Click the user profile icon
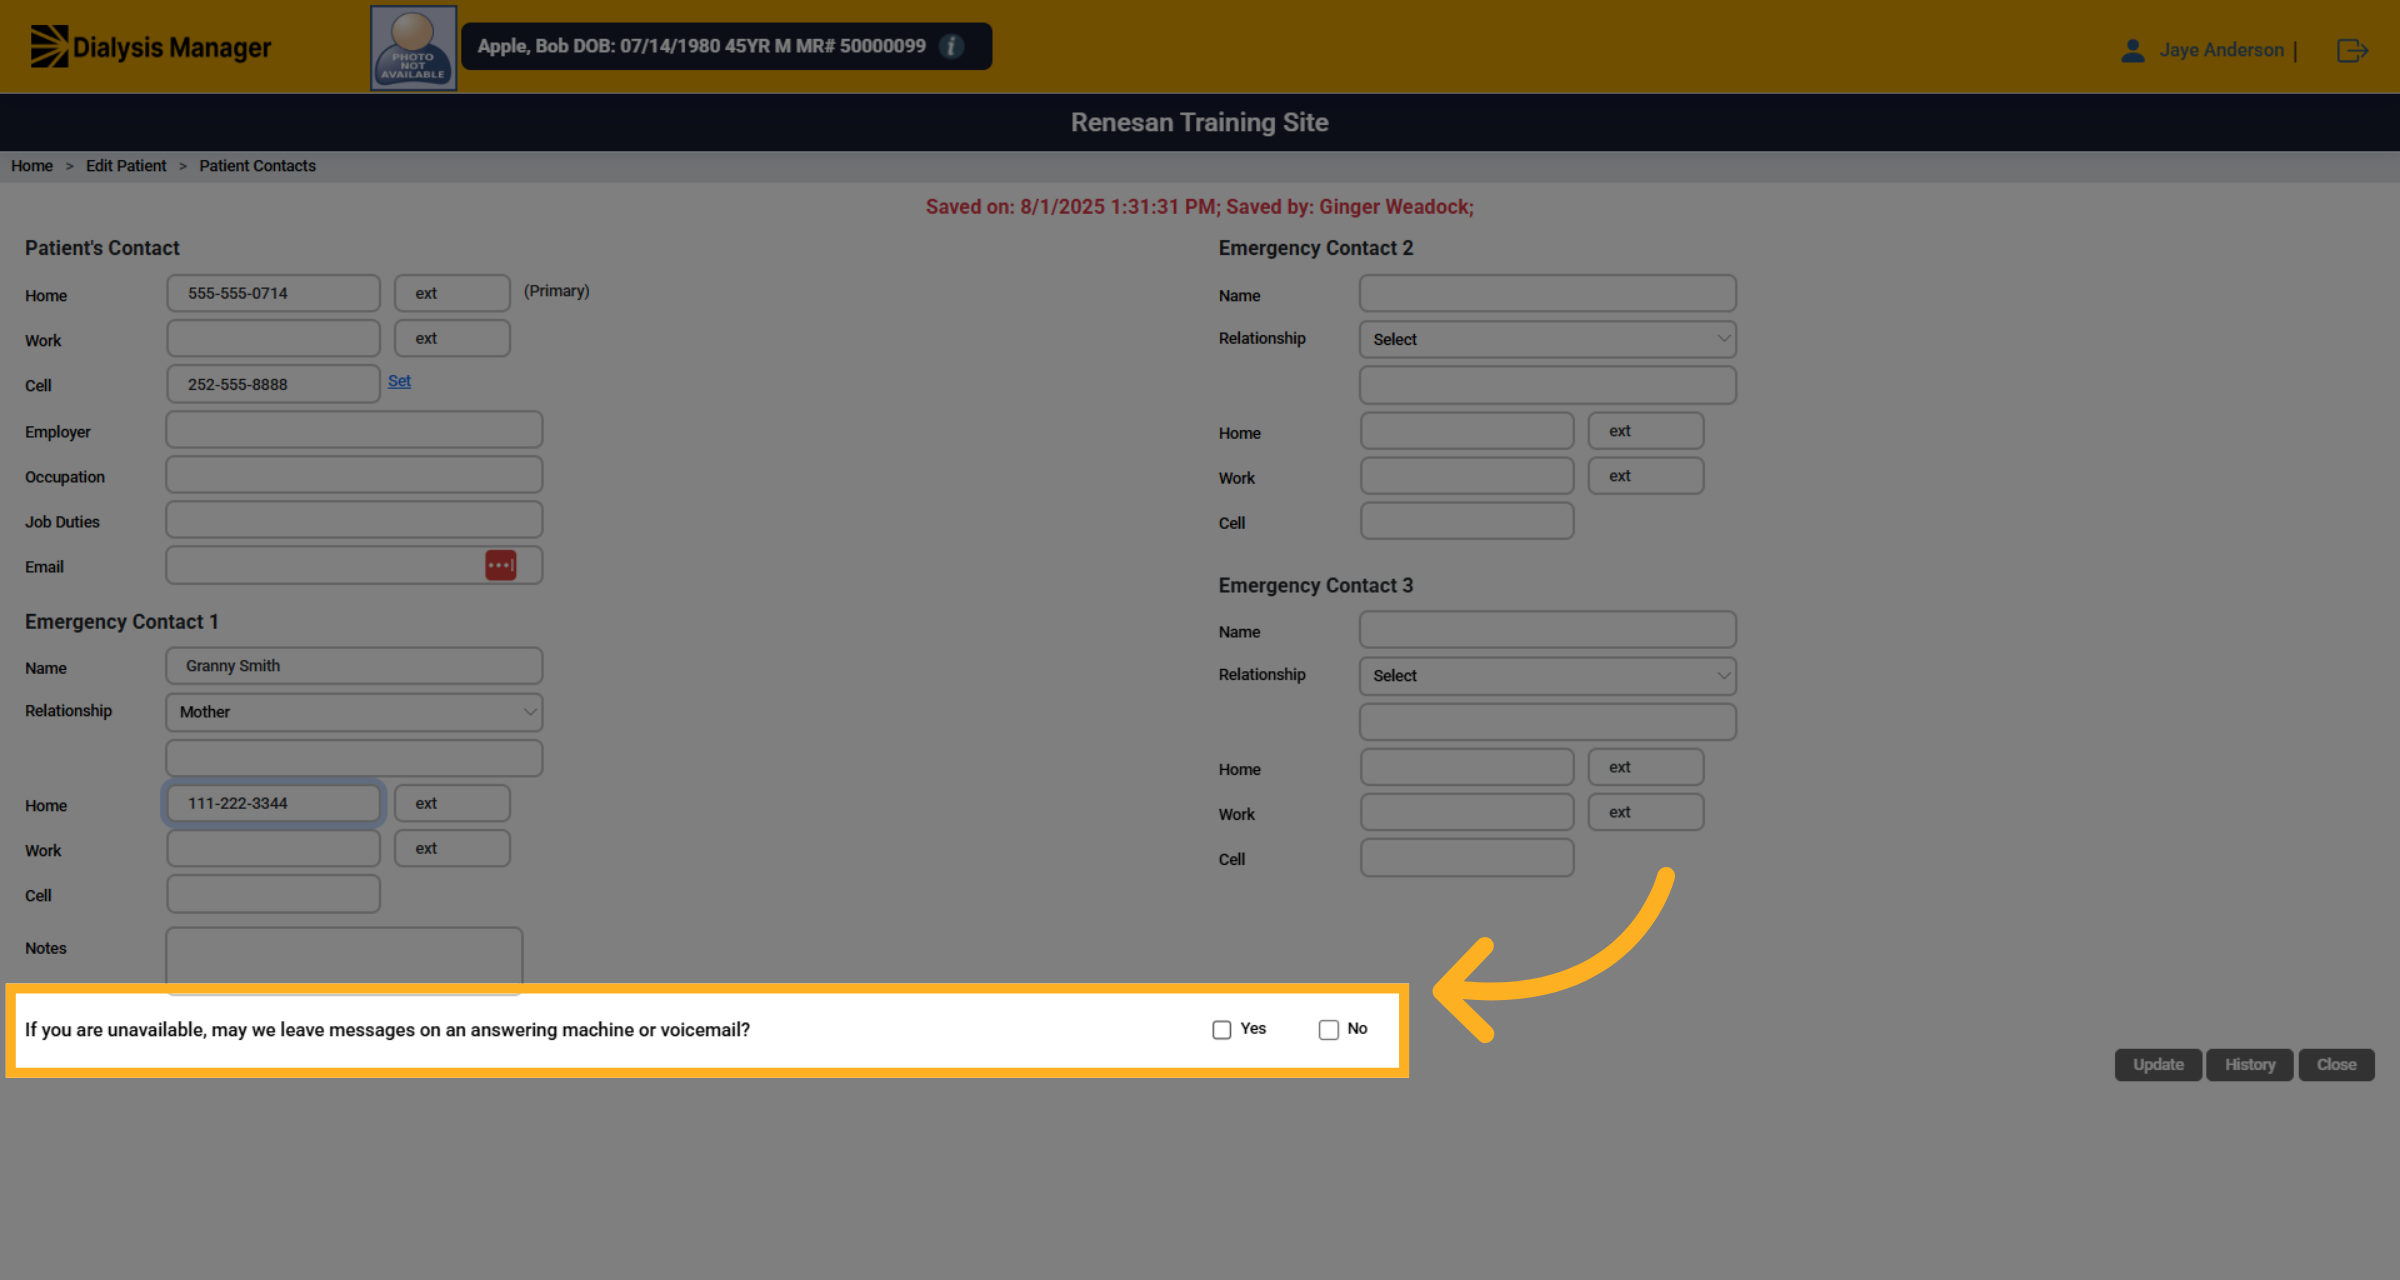The height and width of the screenshot is (1280, 2400). click(x=2132, y=50)
